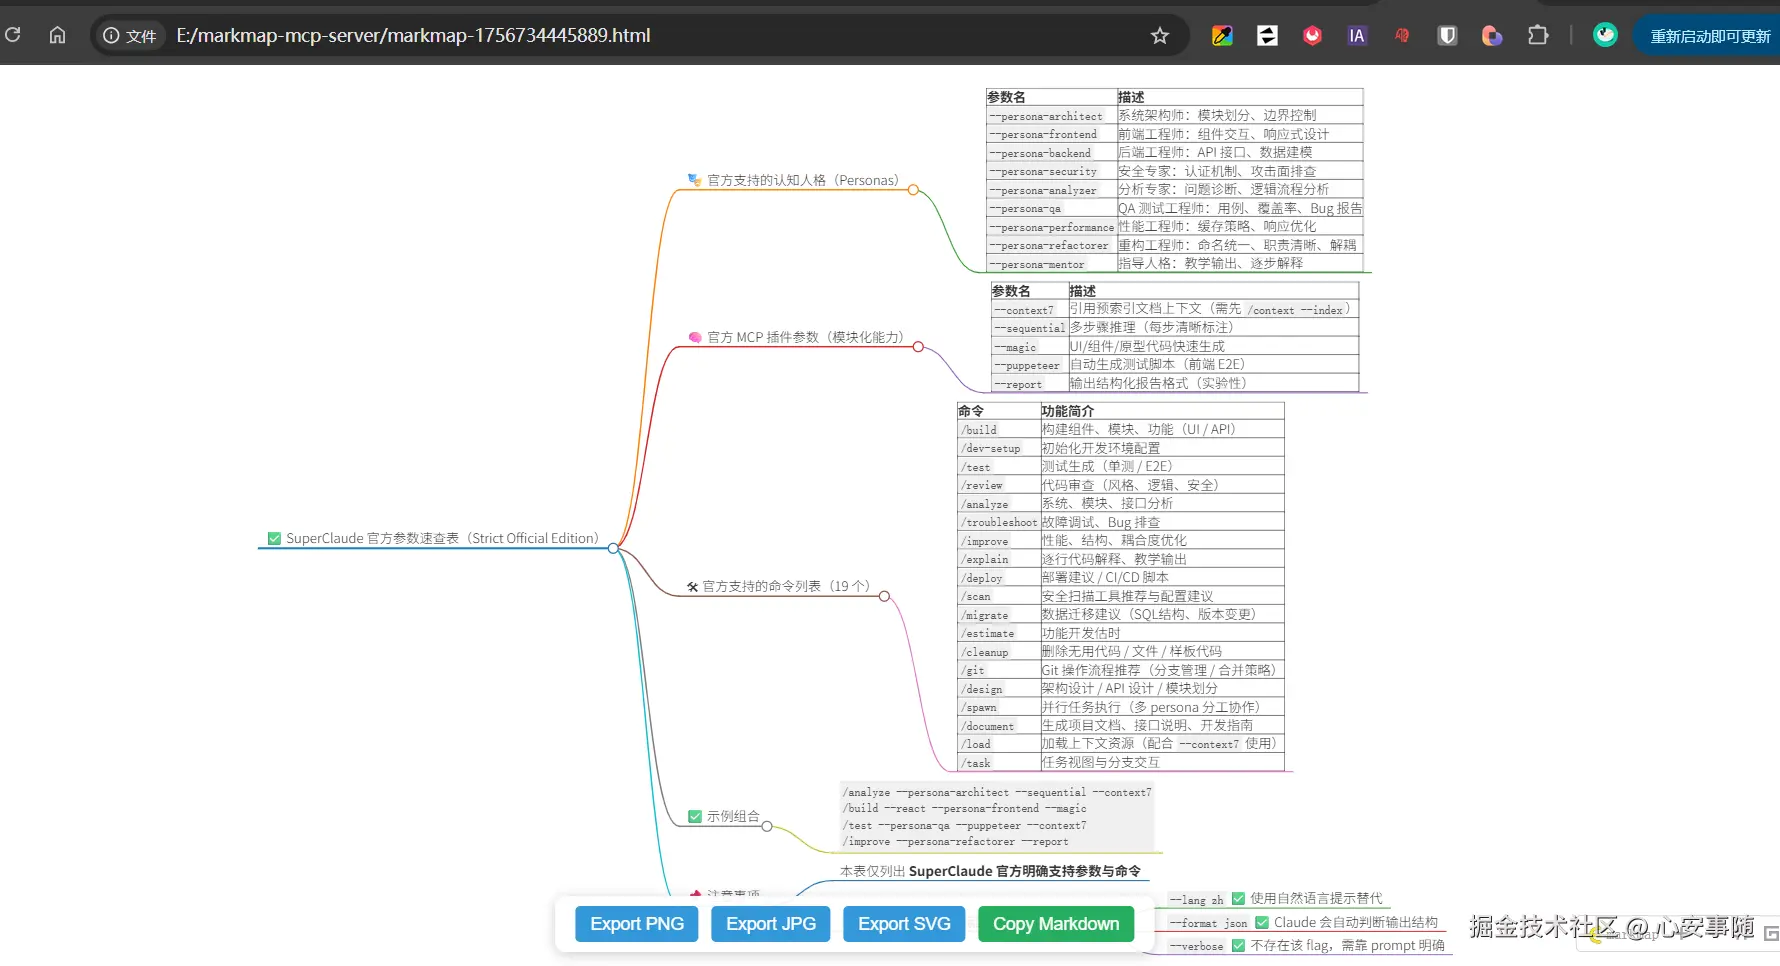Viewport: 1780px width, 966px height.
Task: Bookmark this page with the star icon
Action: (1160, 36)
